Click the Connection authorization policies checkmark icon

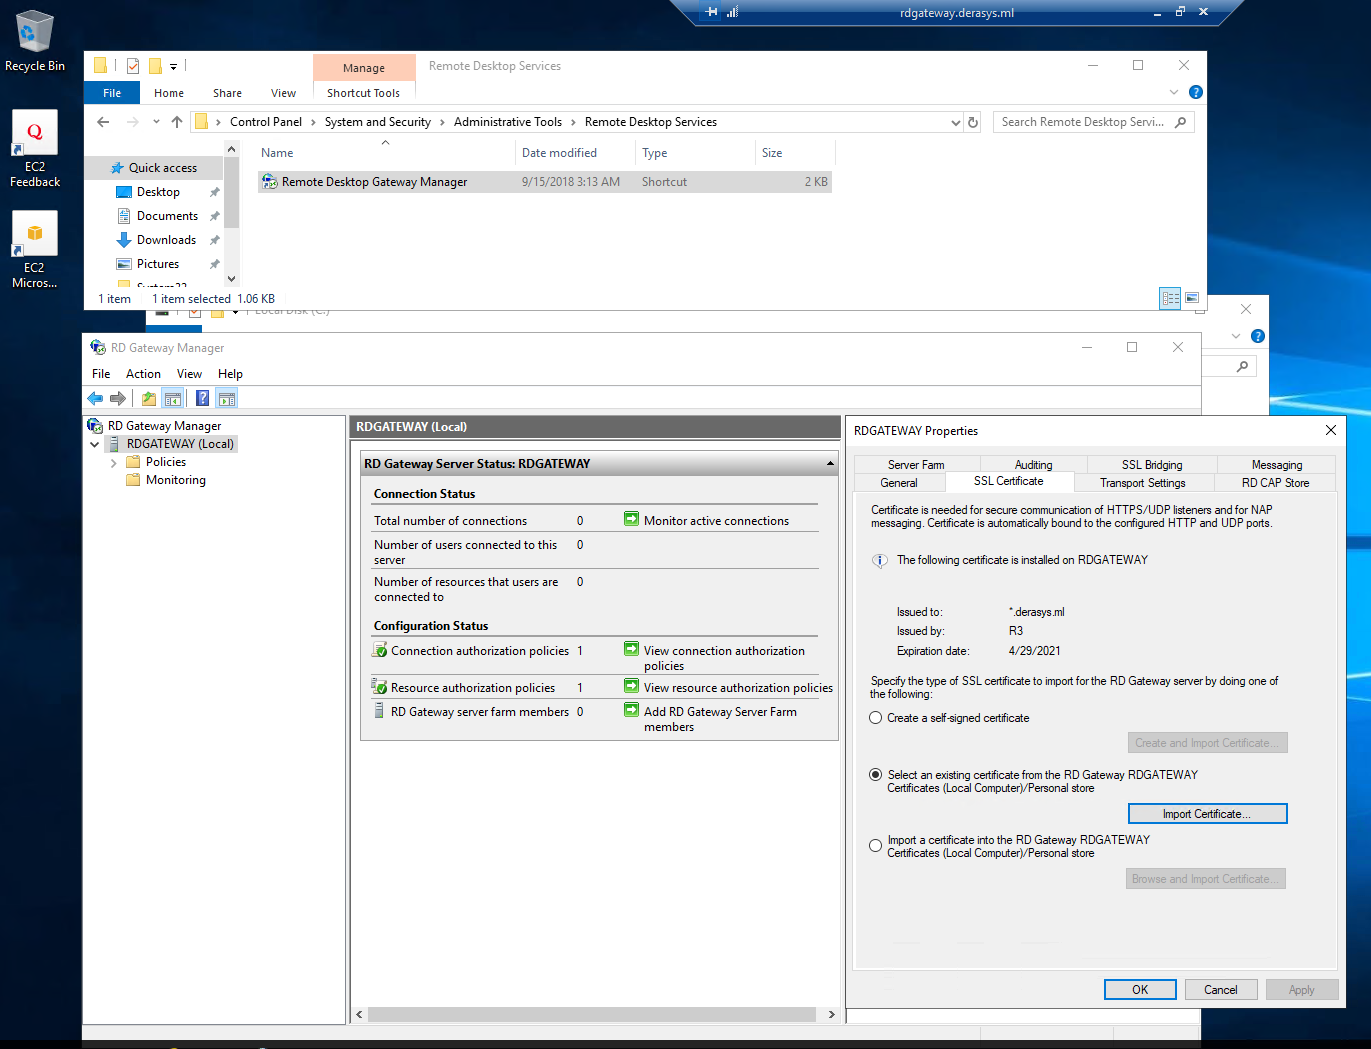click(x=380, y=650)
